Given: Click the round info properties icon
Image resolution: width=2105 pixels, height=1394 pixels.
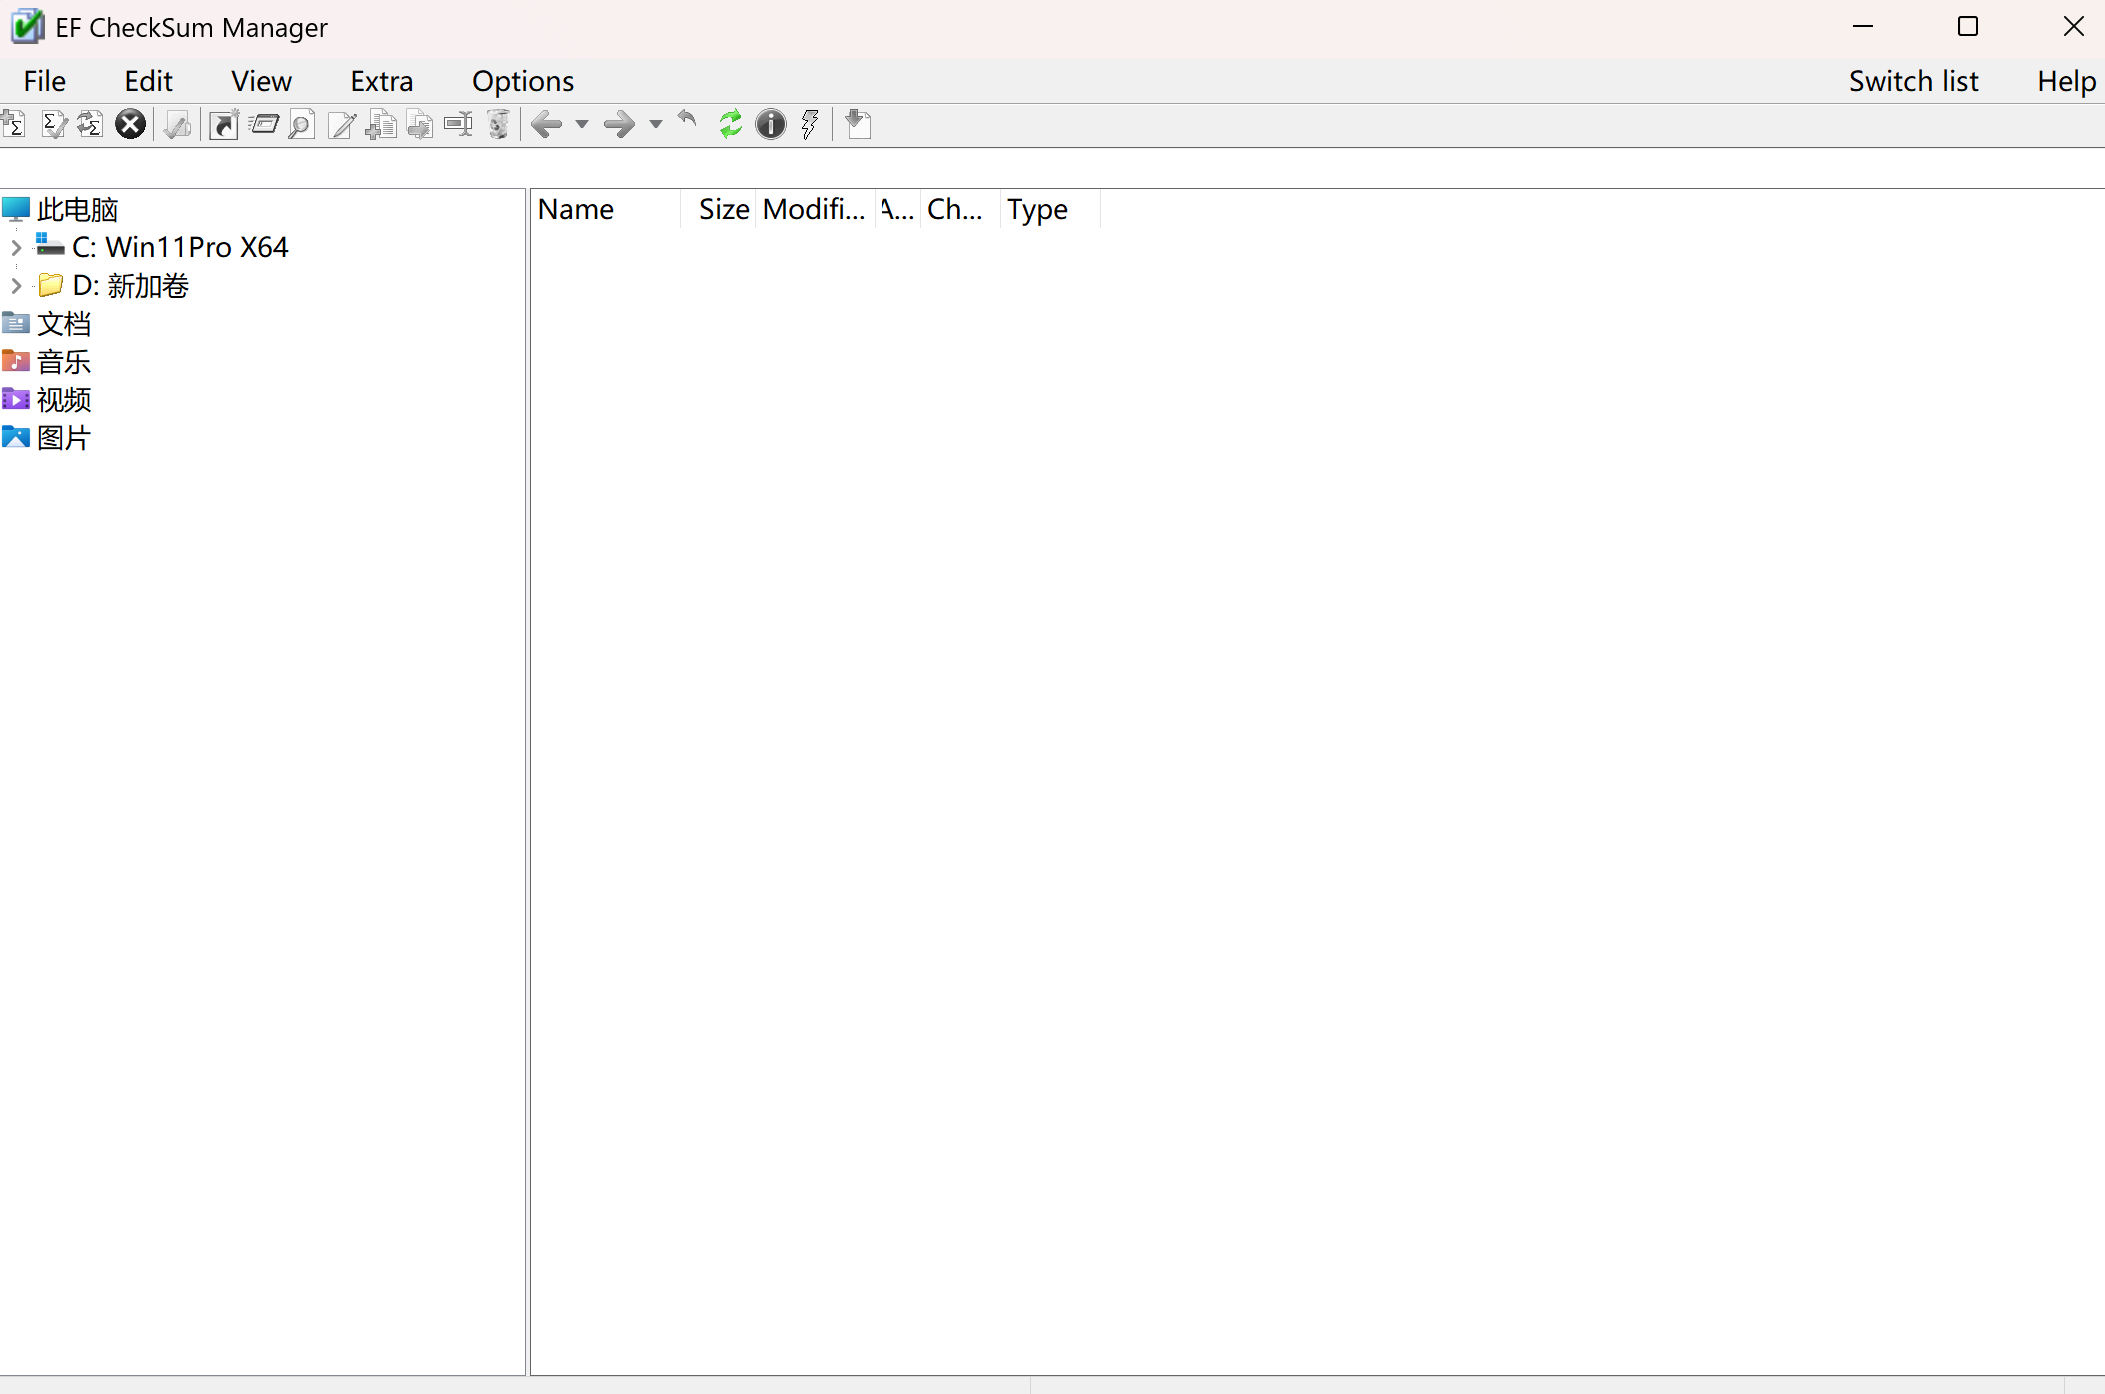Looking at the screenshot, I should [771, 124].
